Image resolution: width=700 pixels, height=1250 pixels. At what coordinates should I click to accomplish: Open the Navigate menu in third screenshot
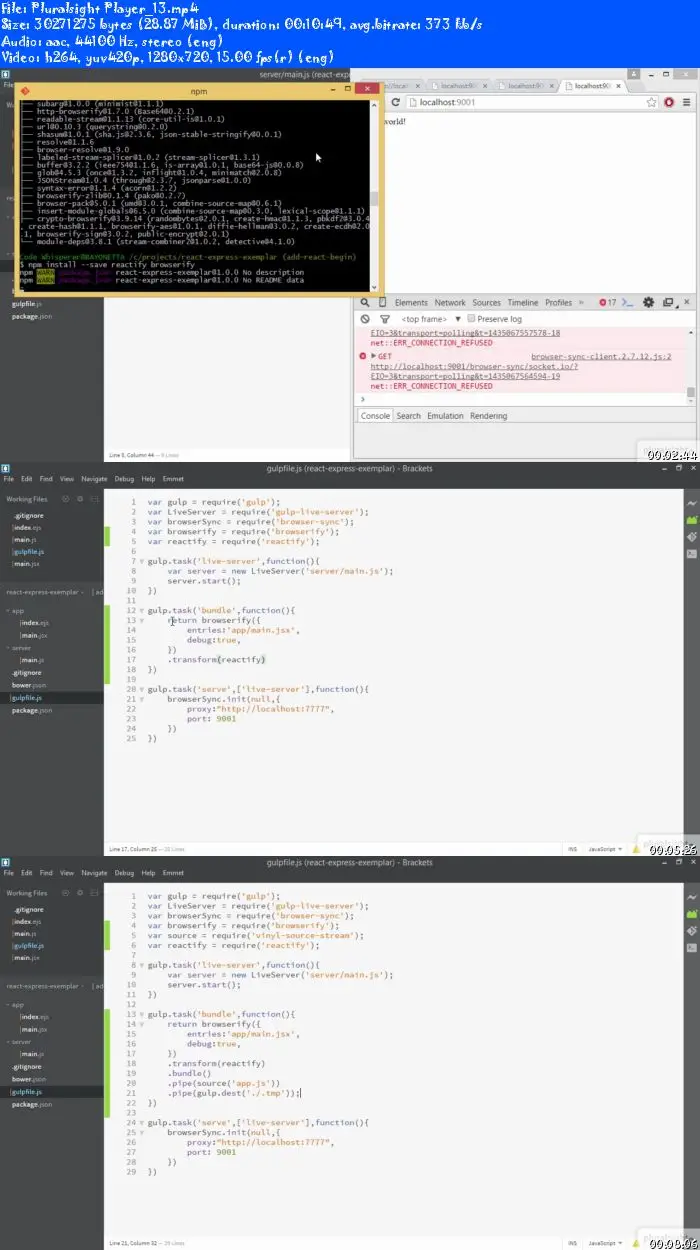pos(94,873)
